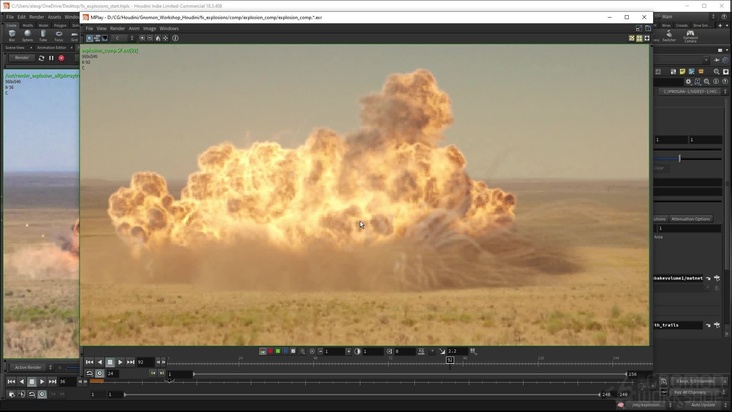The width and height of the screenshot is (732, 412).
Task: Click the first view mode icon in MPlay toolbar
Action: tap(89, 38)
